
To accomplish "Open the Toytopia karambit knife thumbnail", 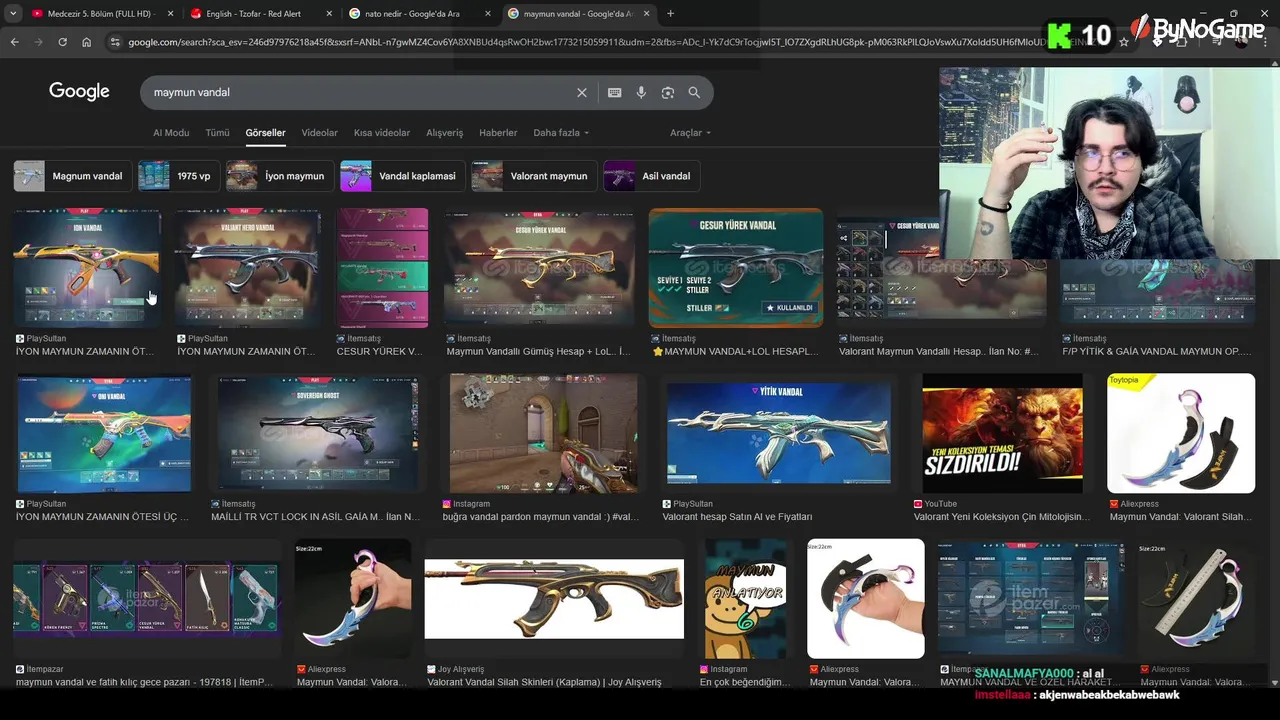I will point(1181,434).
